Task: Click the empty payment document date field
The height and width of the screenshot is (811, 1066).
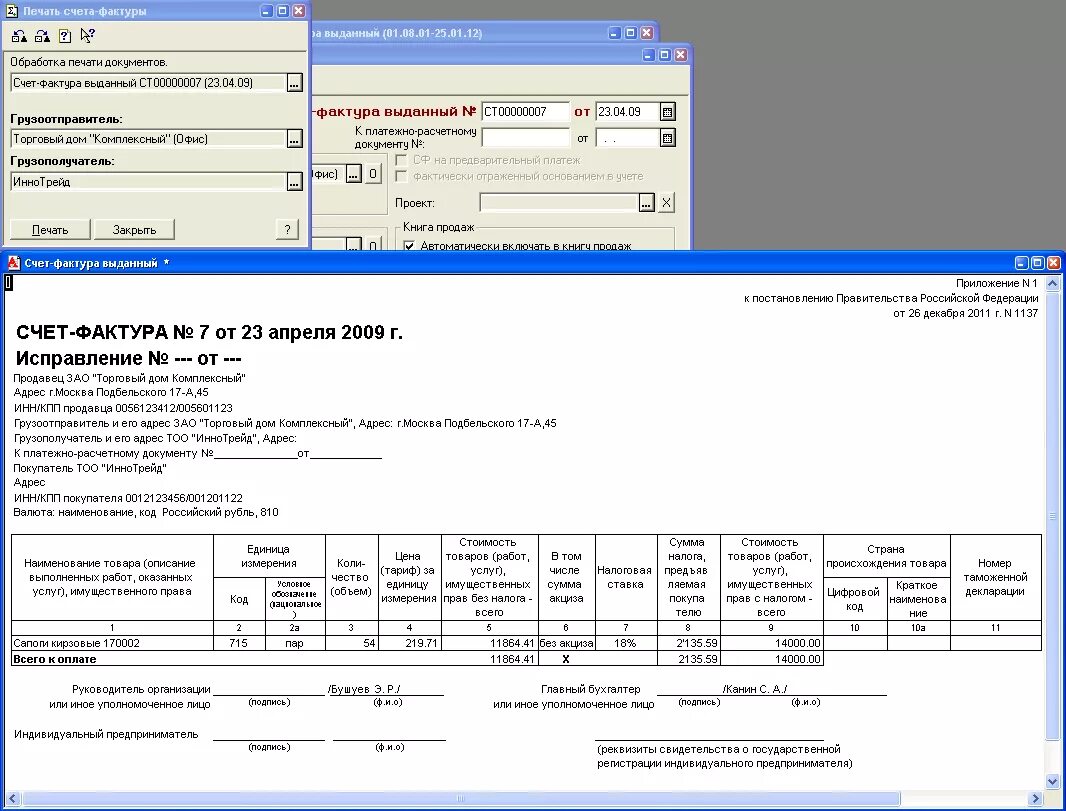Action: tap(627, 138)
